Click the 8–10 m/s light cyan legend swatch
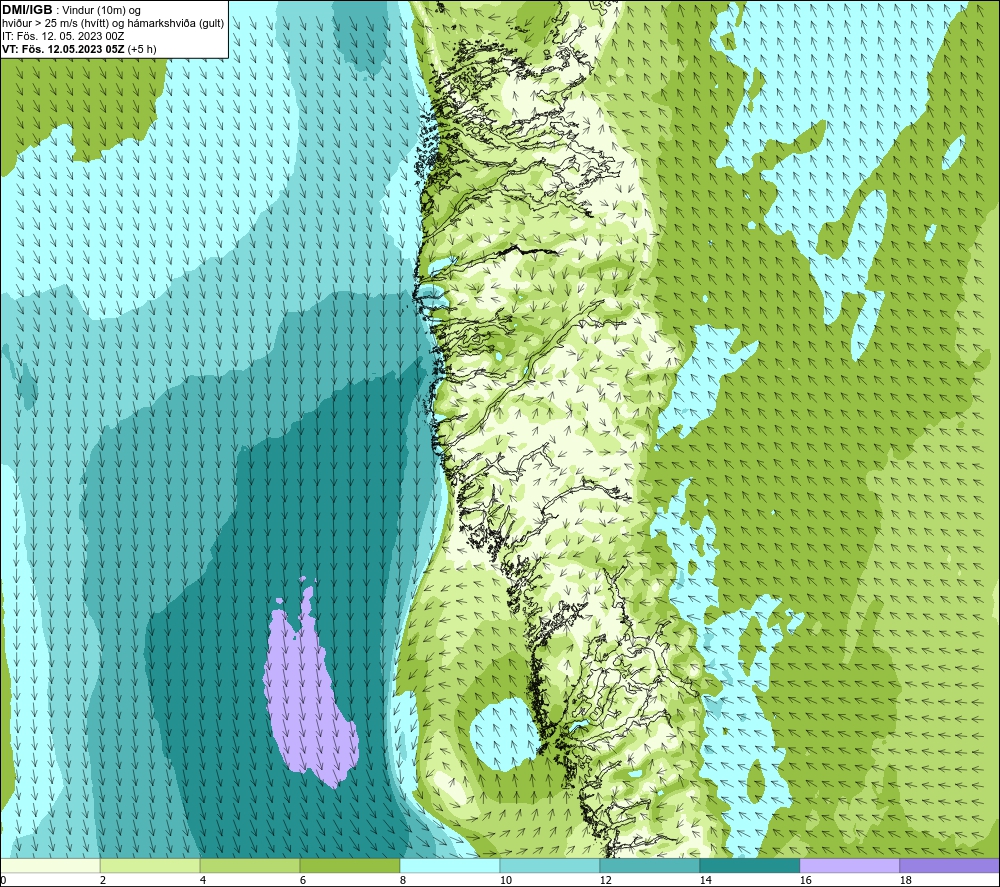This screenshot has width=1000, height=887. (450, 866)
